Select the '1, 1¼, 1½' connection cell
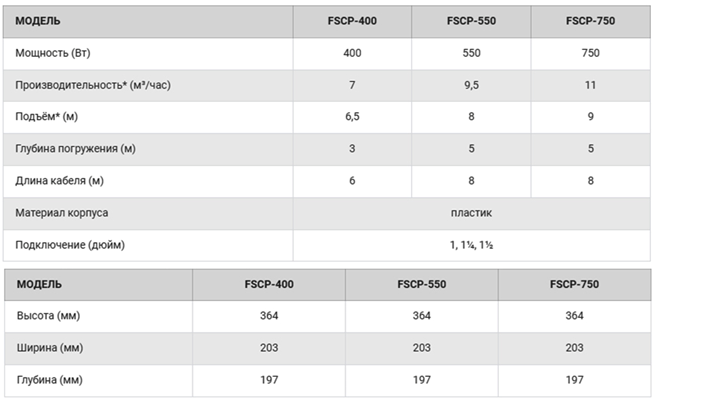This screenshot has width=722, height=401. (x=471, y=245)
